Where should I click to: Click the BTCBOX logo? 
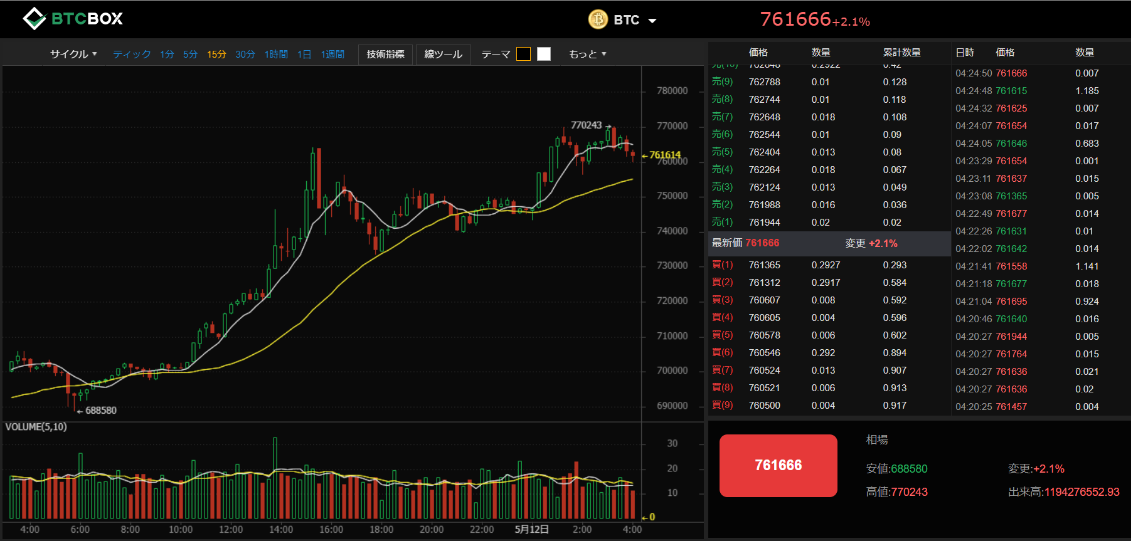[x=72, y=19]
